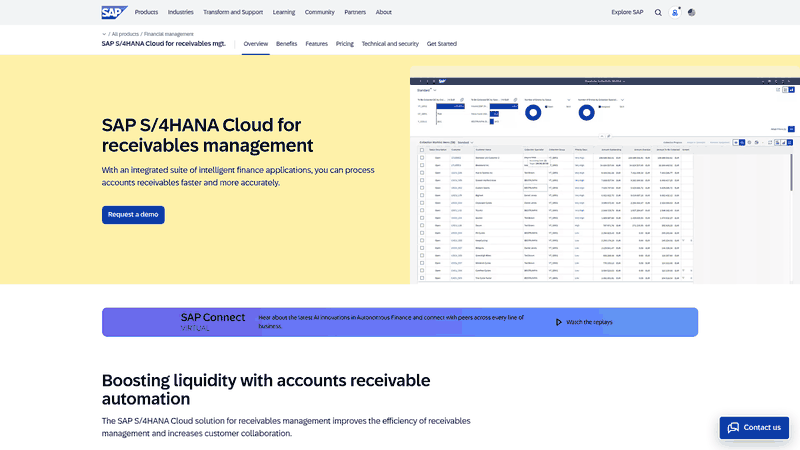The height and width of the screenshot is (450, 800).
Task: Click the globe region selector icon
Action: (x=691, y=12)
